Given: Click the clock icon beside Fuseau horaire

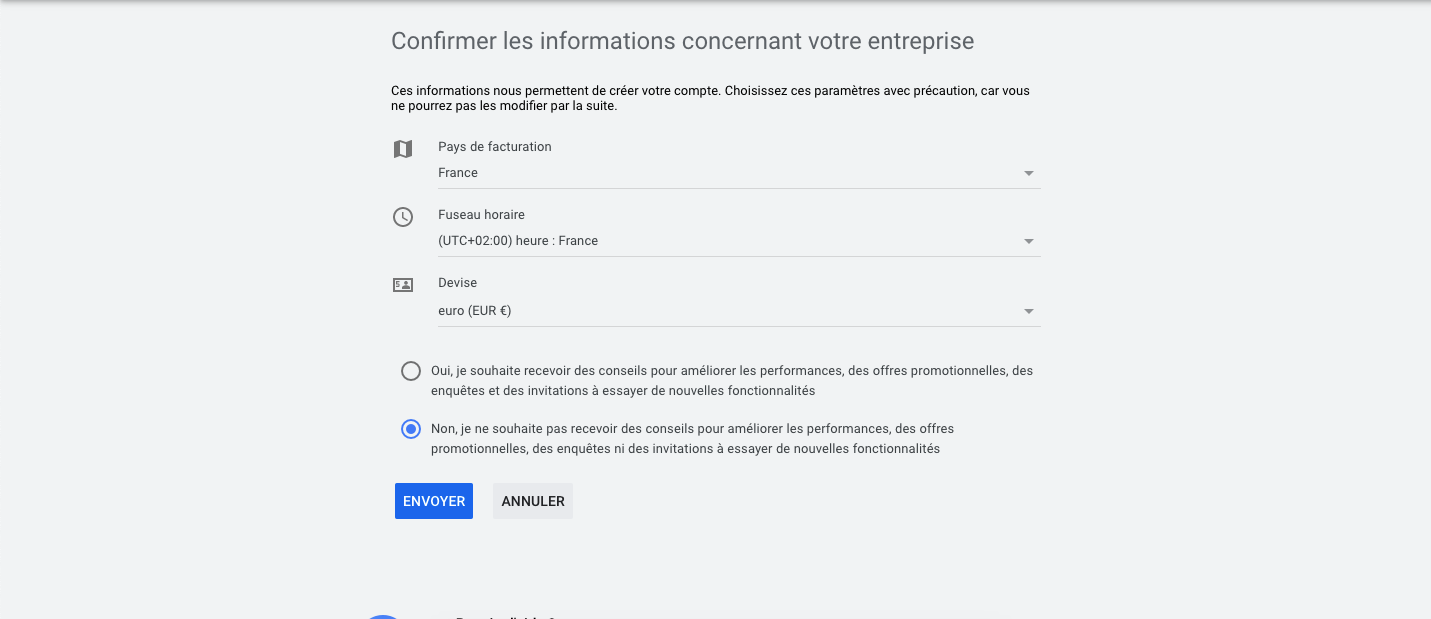Looking at the screenshot, I should (x=402, y=217).
